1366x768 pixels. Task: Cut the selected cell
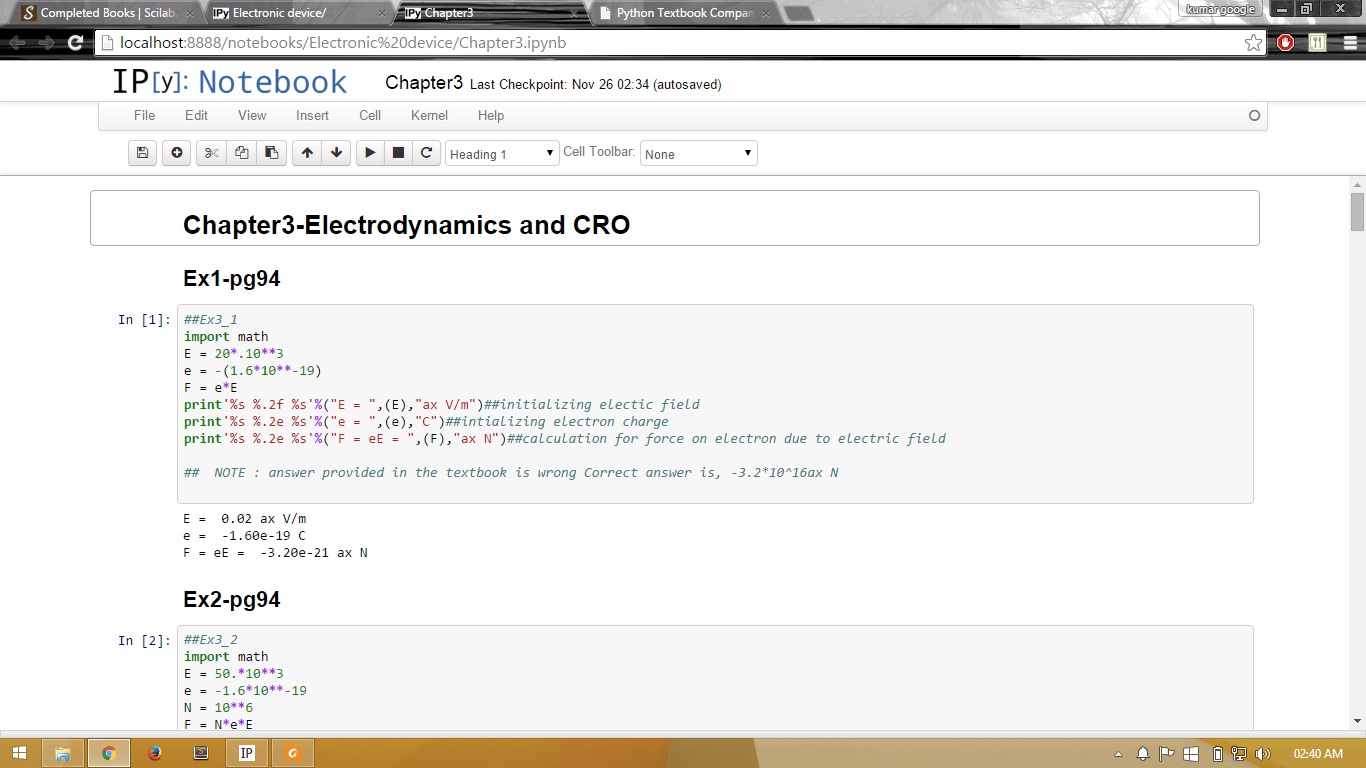pos(211,152)
